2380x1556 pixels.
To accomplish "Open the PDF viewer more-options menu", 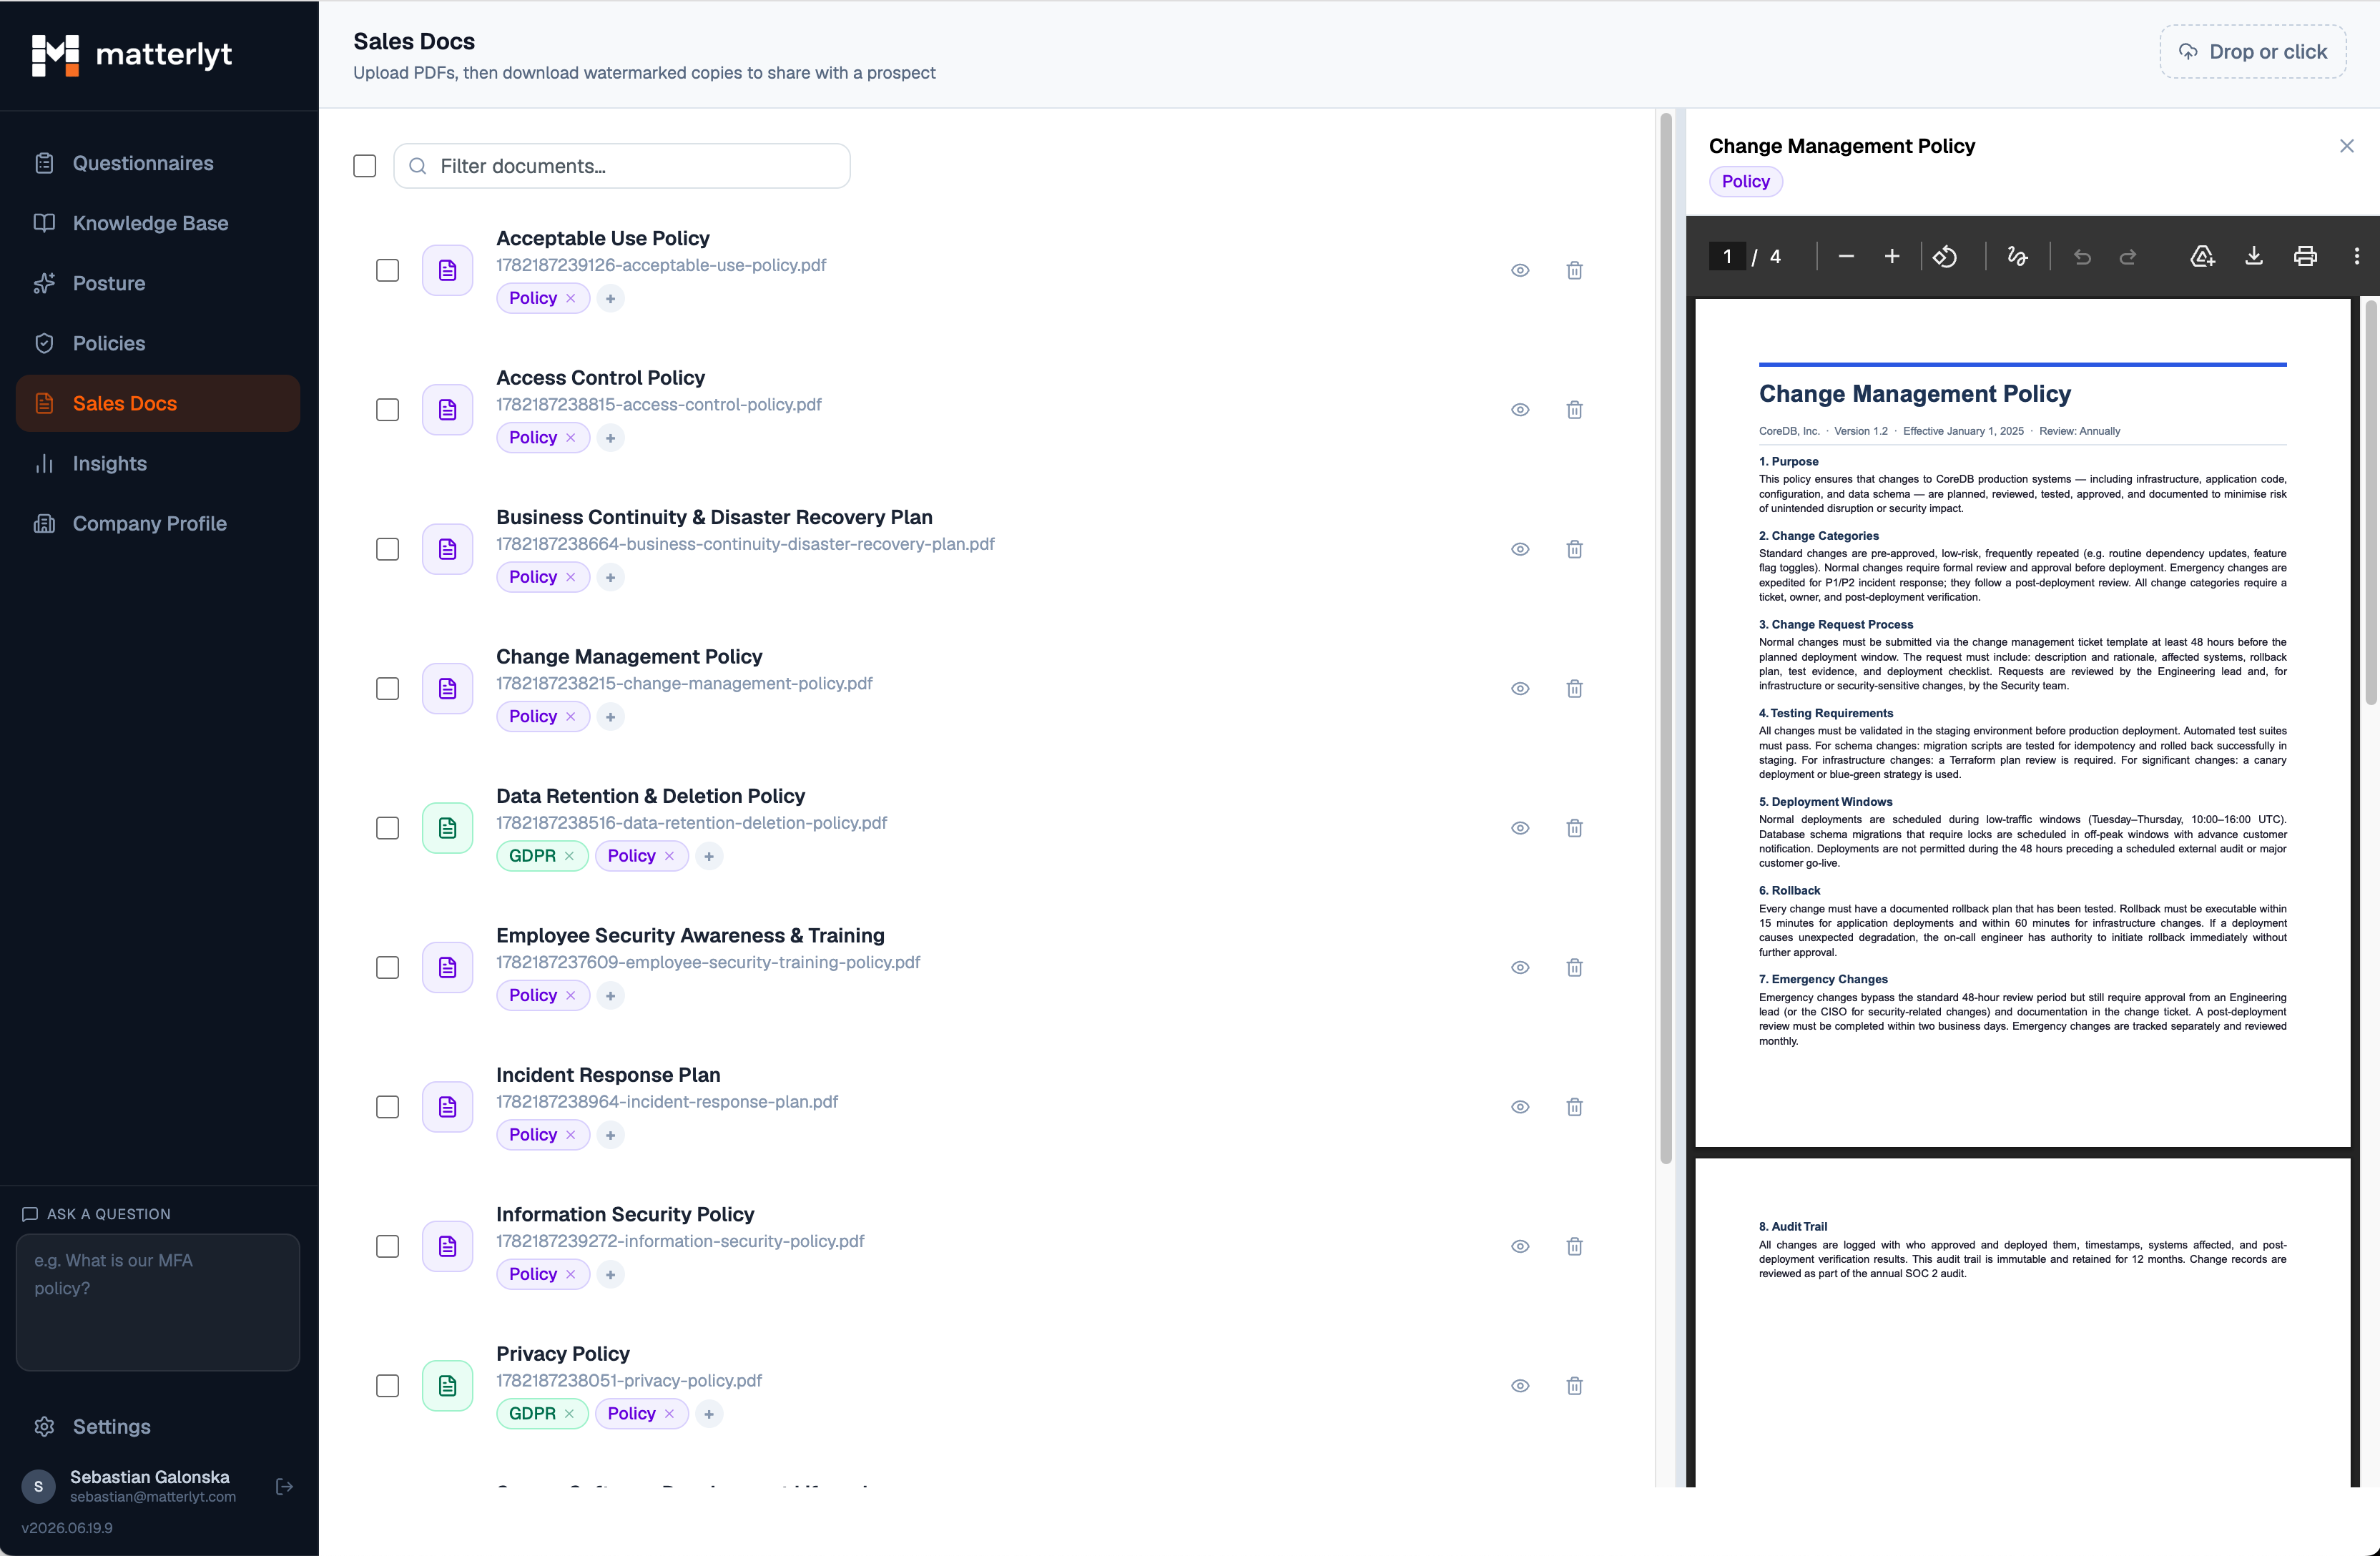I will pos(2356,257).
